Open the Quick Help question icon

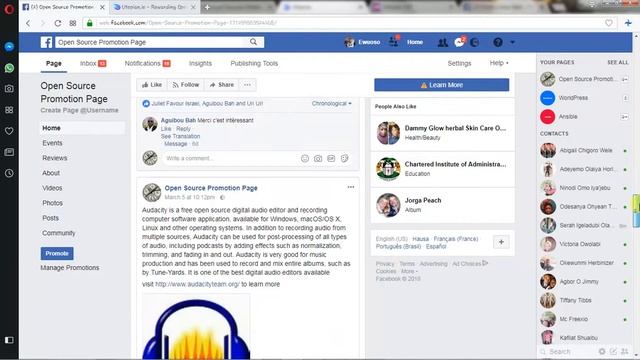[498, 42]
